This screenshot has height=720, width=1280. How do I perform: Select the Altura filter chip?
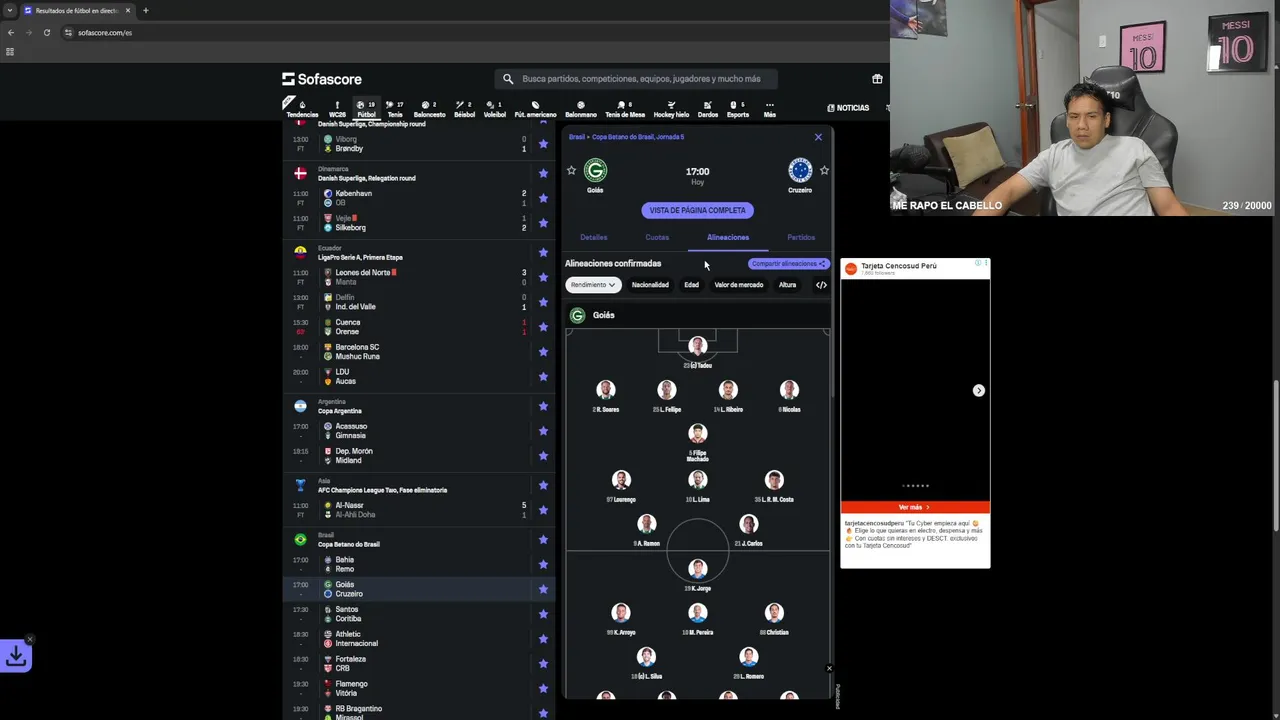788,285
